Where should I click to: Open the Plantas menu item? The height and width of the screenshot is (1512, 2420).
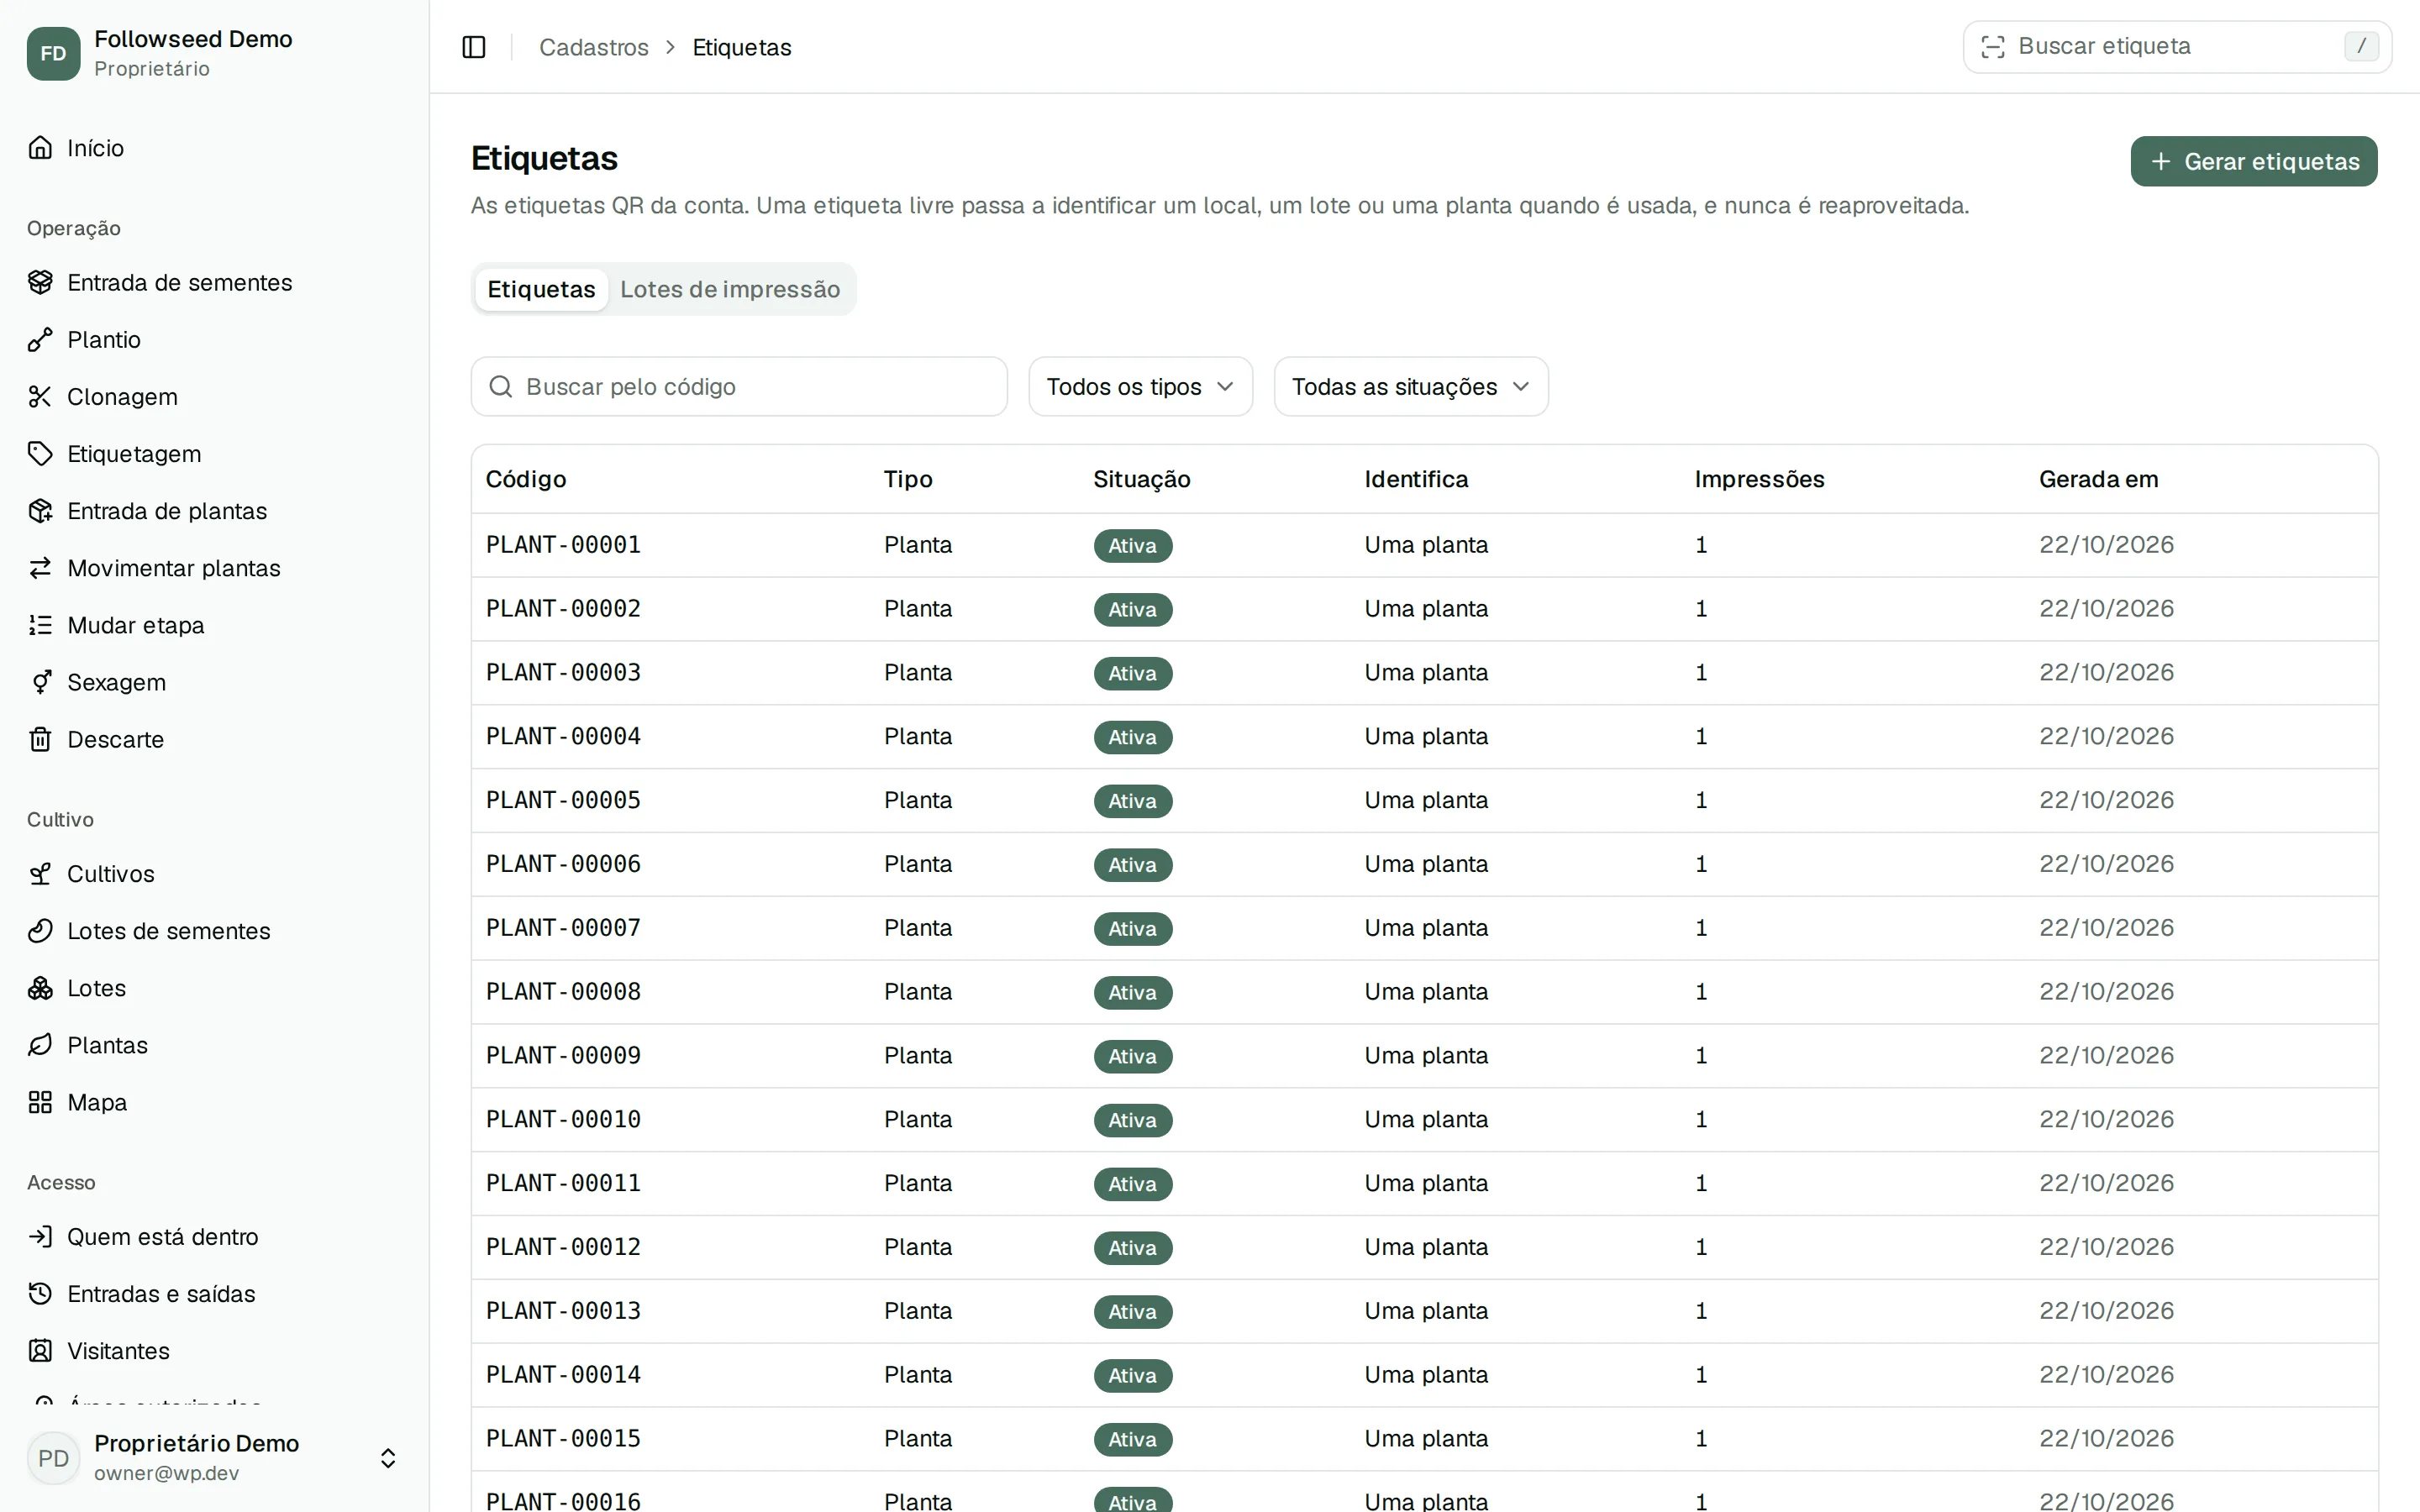click(213, 1045)
